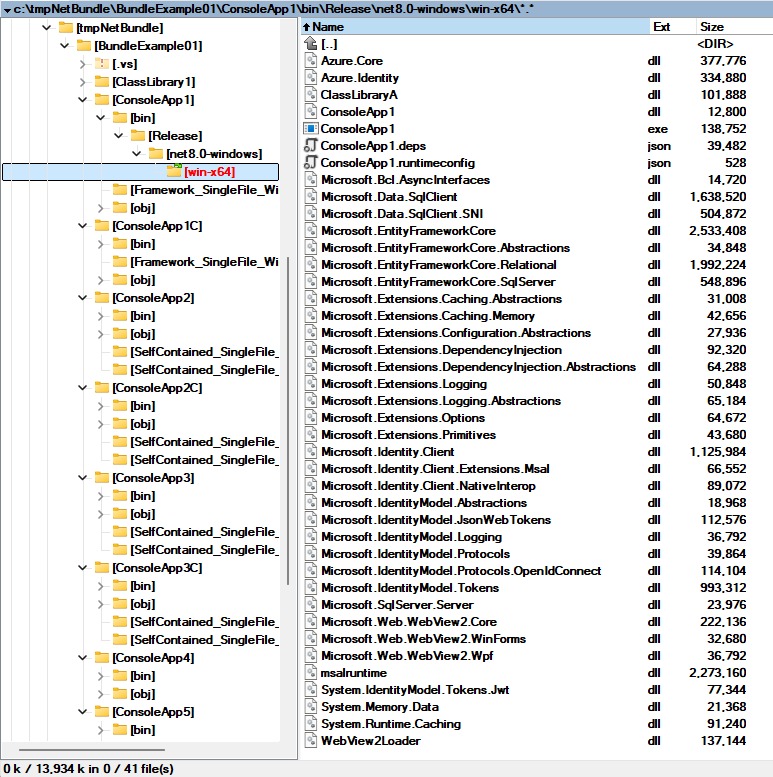Click the msalruntime dll file icon
Viewport: 773px width, 777px height.
pos(310,672)
